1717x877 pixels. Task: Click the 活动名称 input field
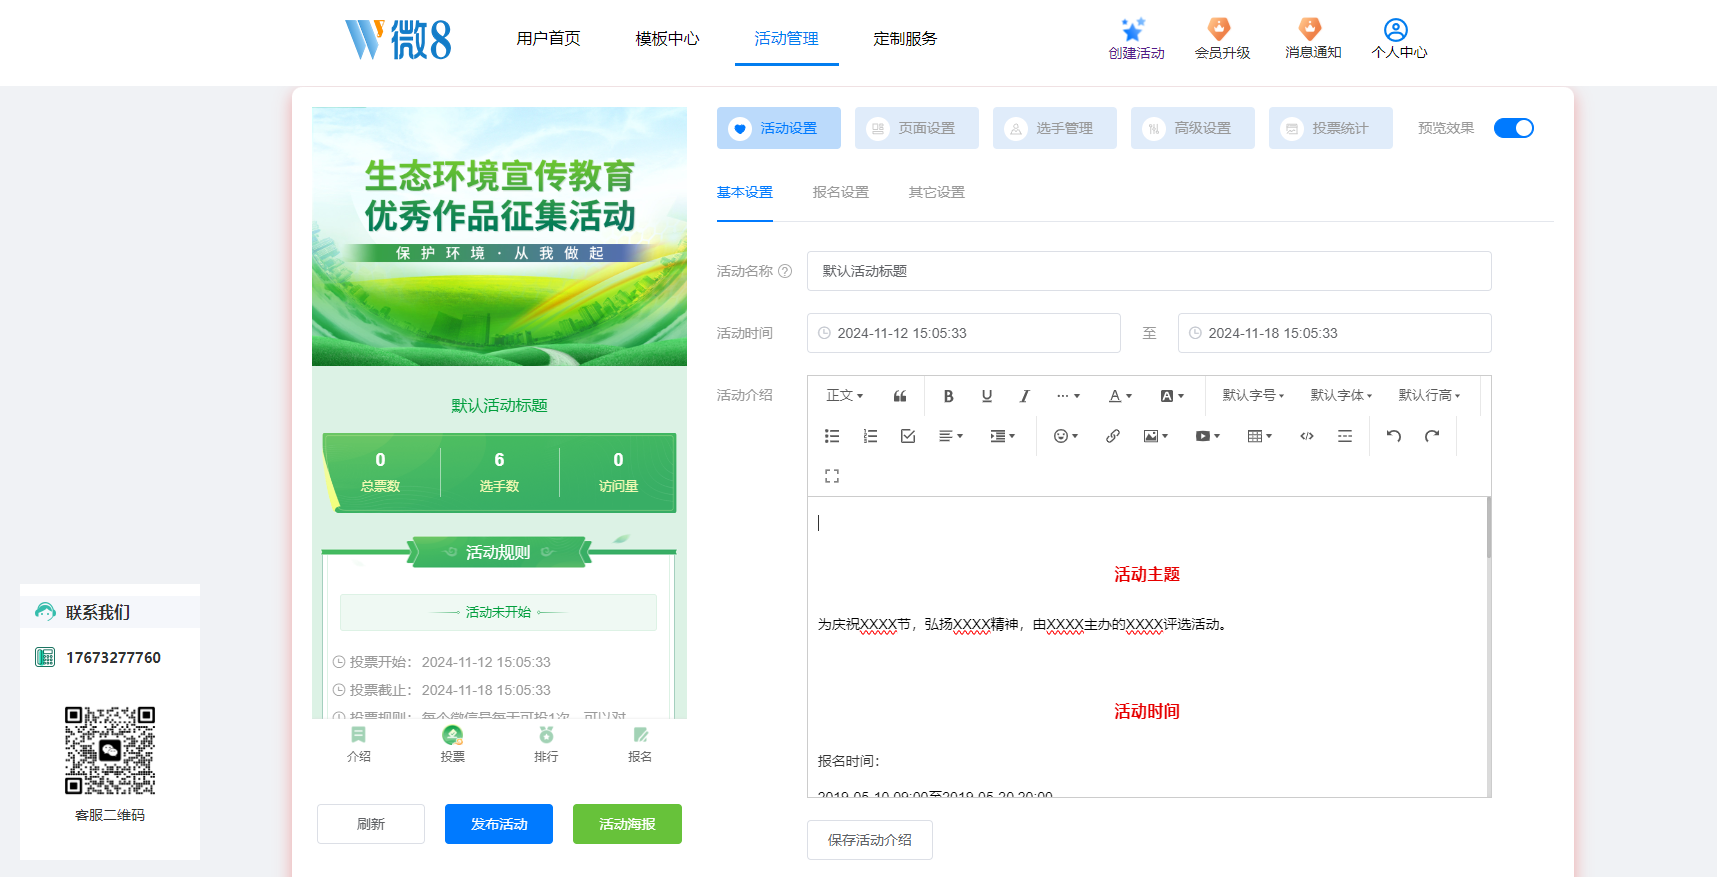pyautogui.click(x=1149, y=271)
